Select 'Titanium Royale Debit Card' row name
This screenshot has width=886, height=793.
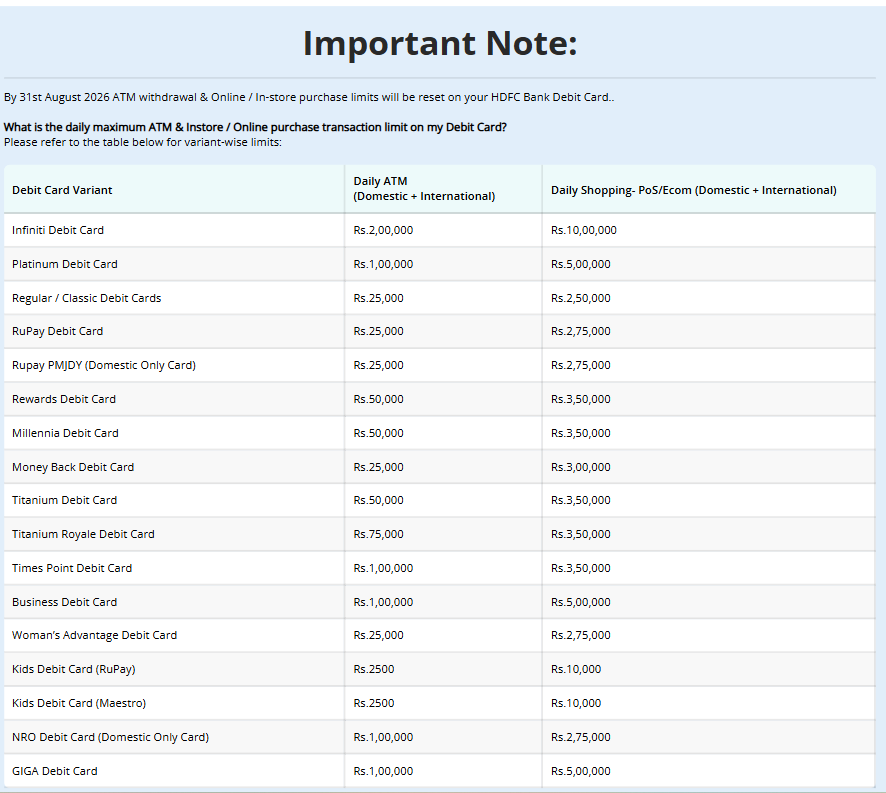click(83, 534)
